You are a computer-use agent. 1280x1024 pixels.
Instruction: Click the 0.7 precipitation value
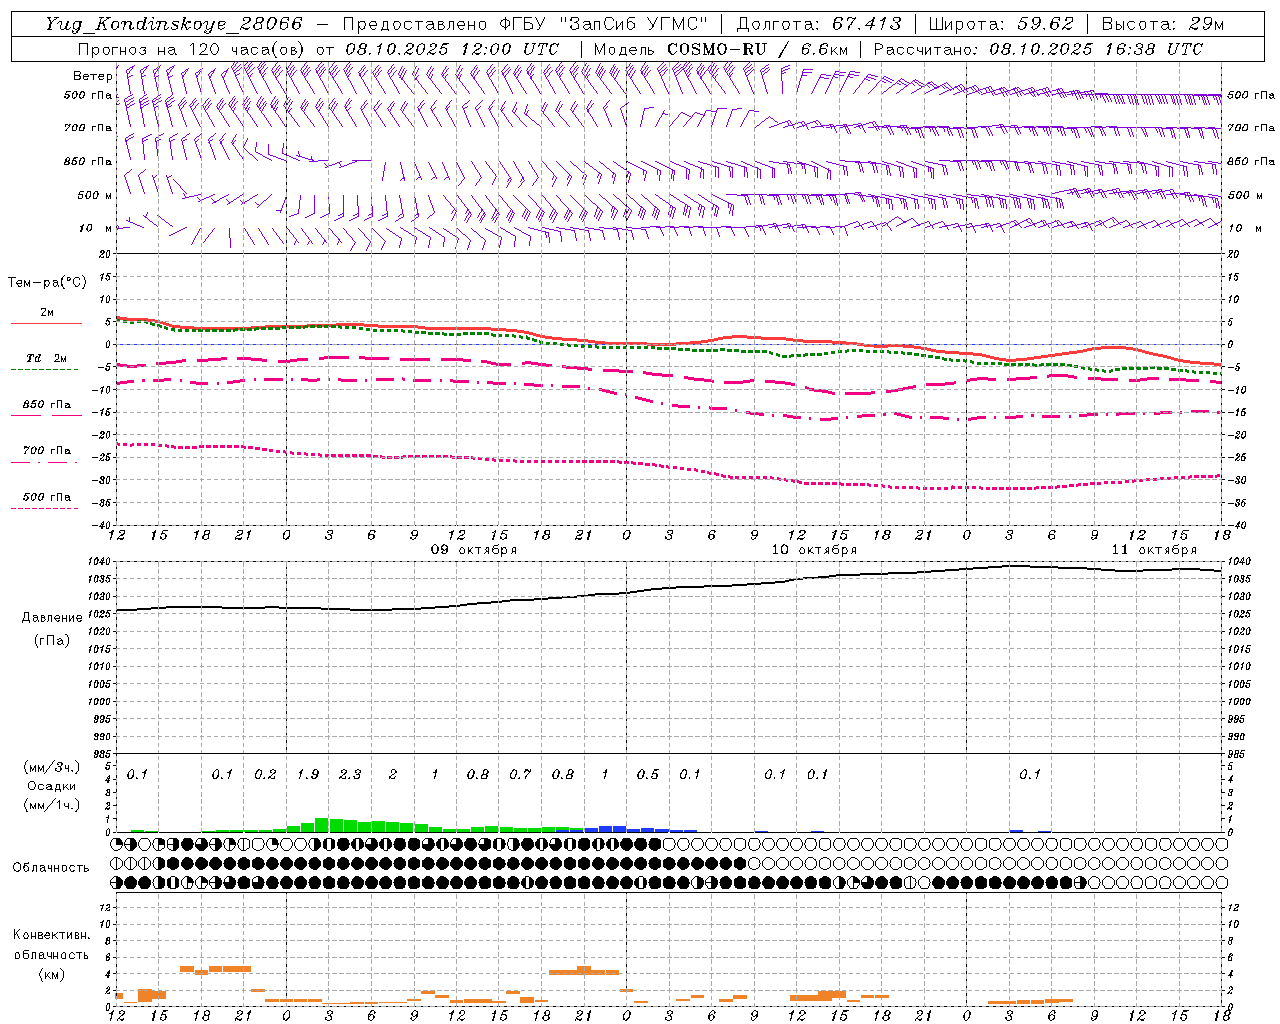[x=520, y=774]
